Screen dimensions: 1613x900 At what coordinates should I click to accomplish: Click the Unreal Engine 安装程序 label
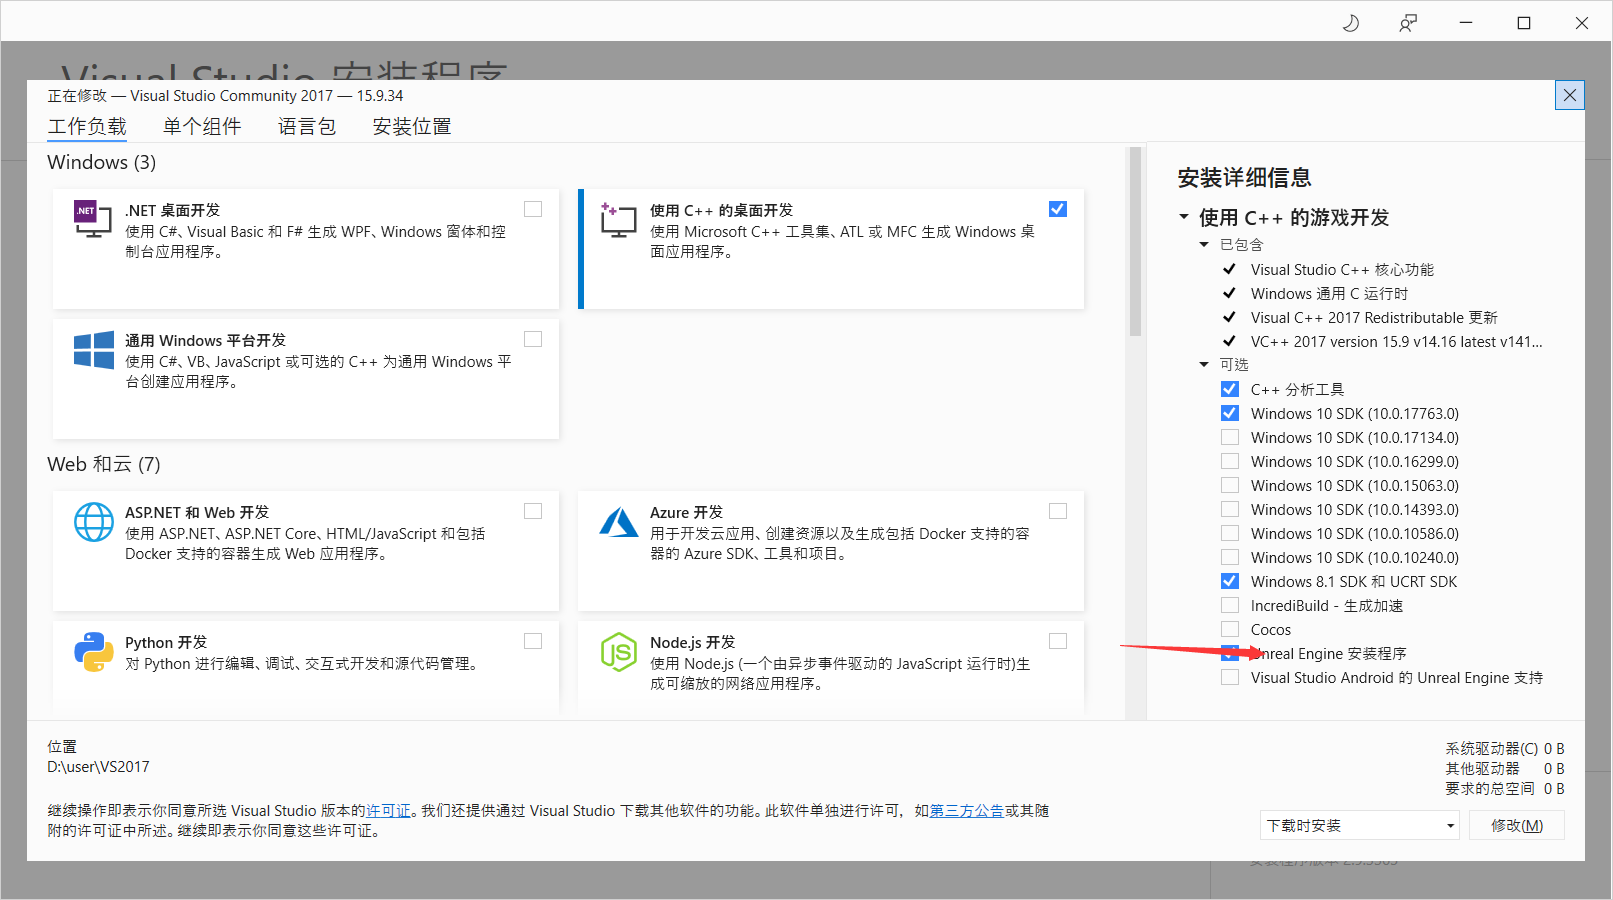click(x=1329, y=654)
